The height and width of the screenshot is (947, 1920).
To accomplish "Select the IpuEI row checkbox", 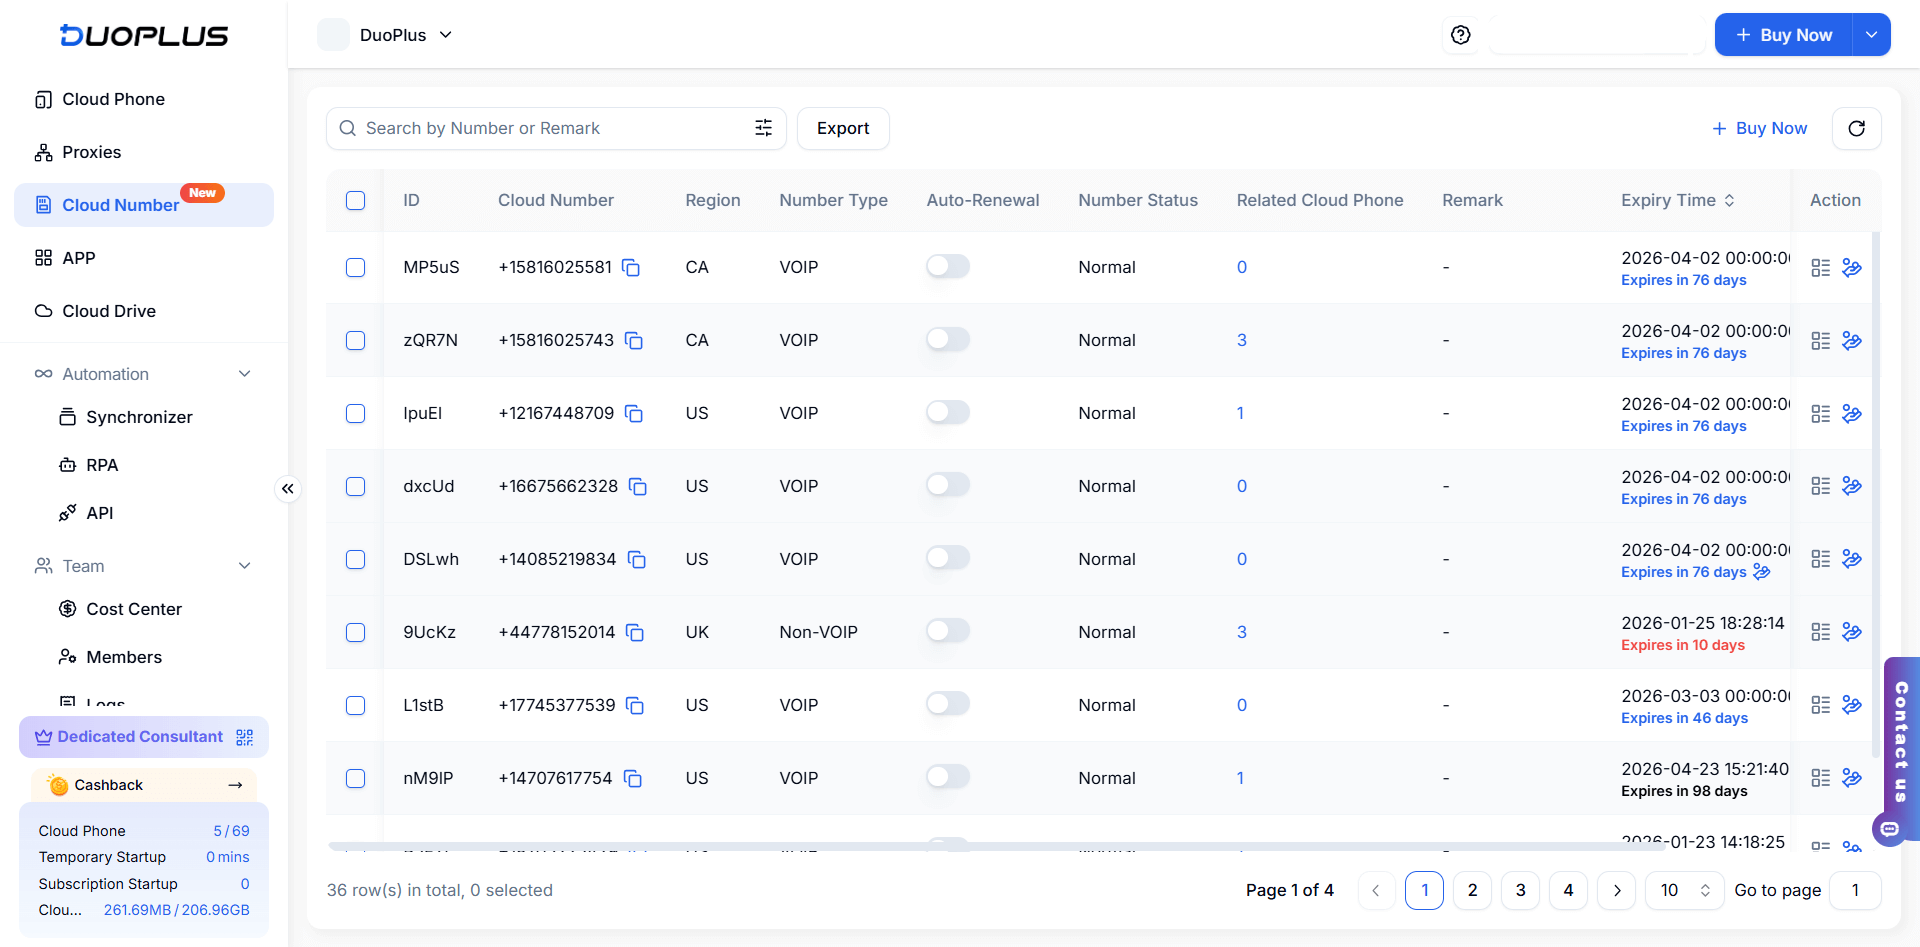I will pos(355,414).
